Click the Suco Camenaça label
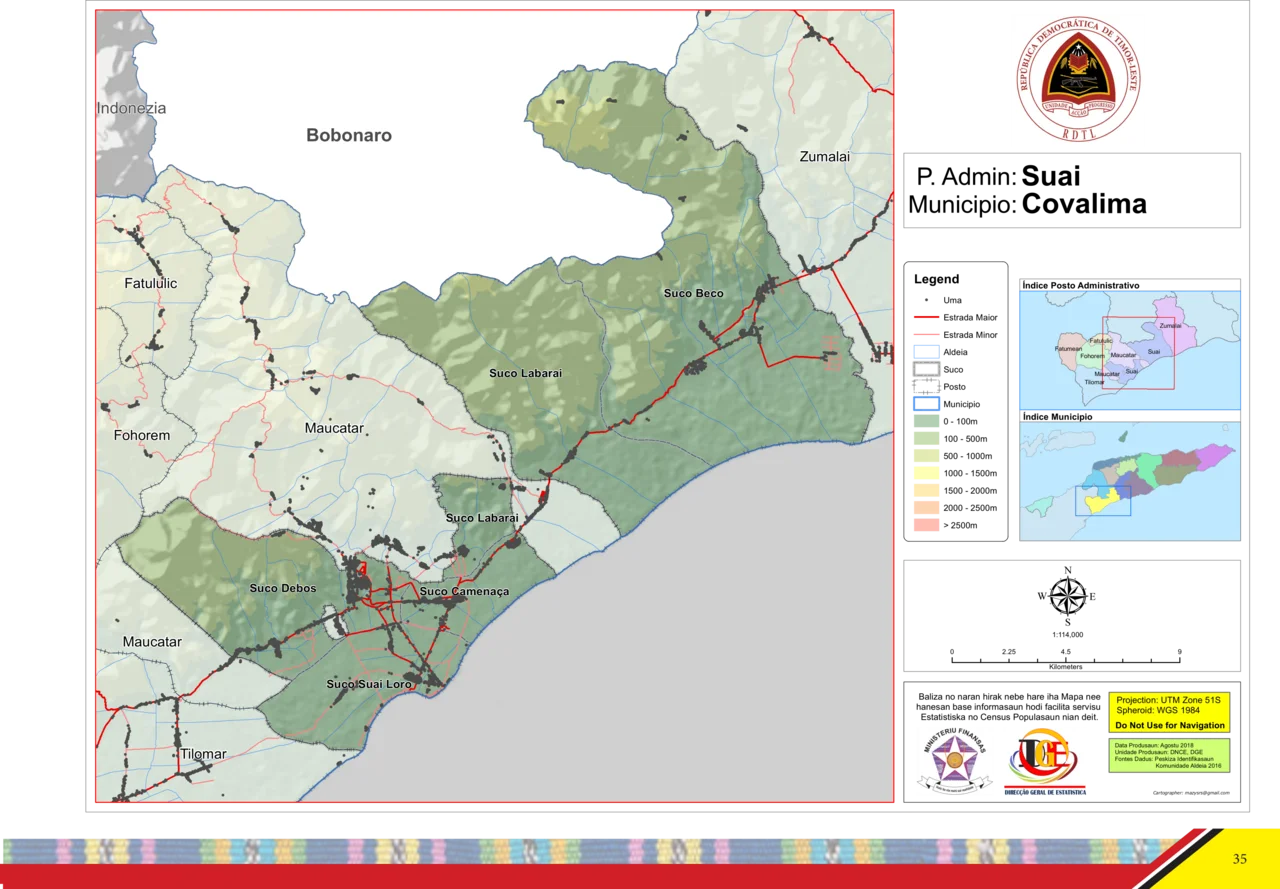Screen dimensions: 1280x889 click(x=464, y=591)
